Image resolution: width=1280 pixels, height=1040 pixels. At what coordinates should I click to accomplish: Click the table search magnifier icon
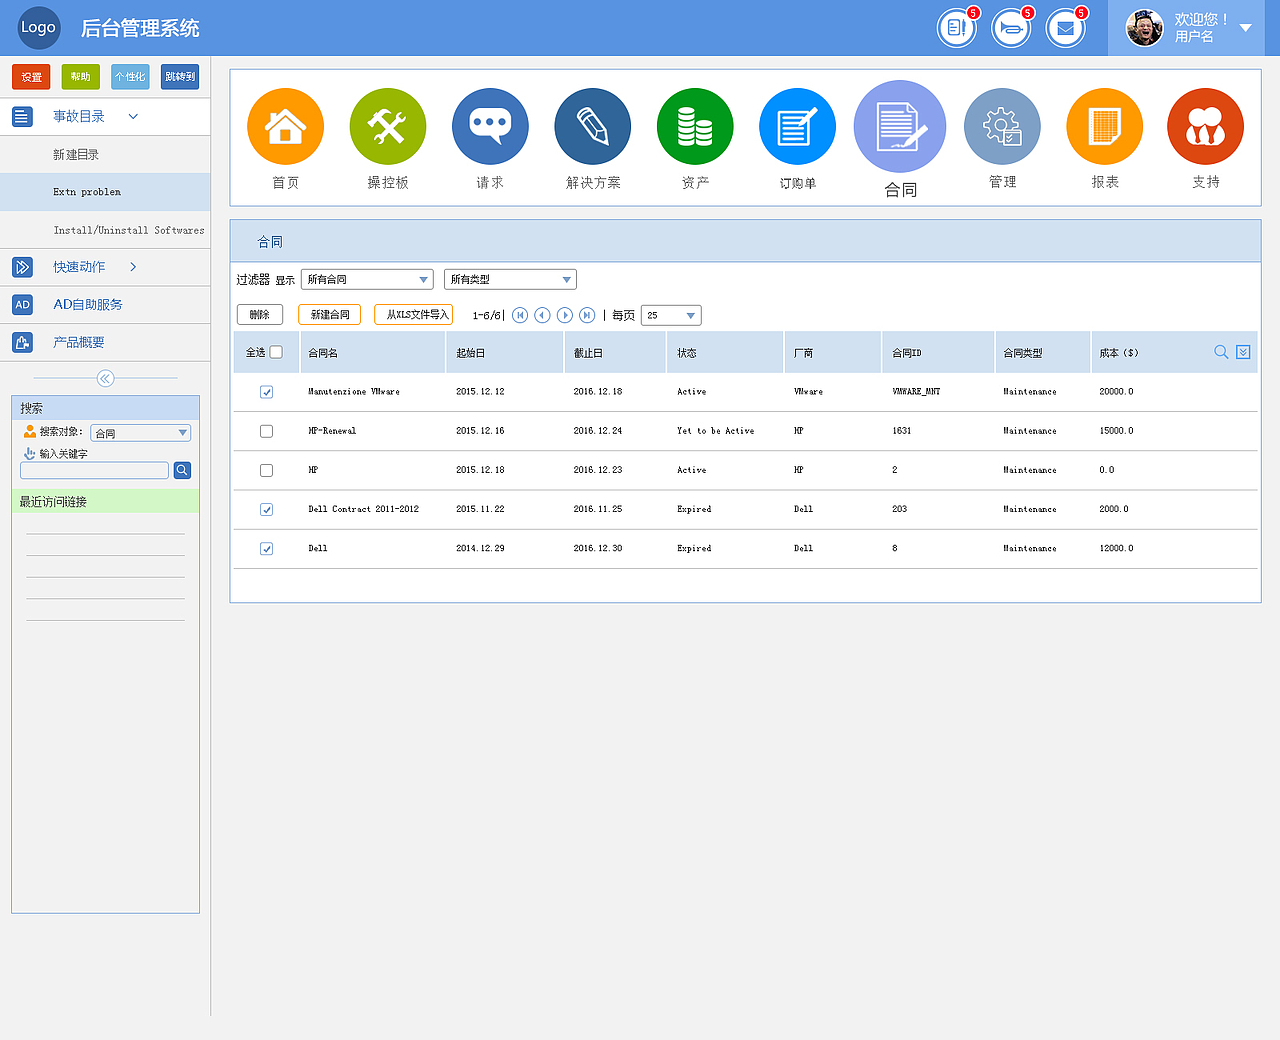click(x=1221, y=352)
